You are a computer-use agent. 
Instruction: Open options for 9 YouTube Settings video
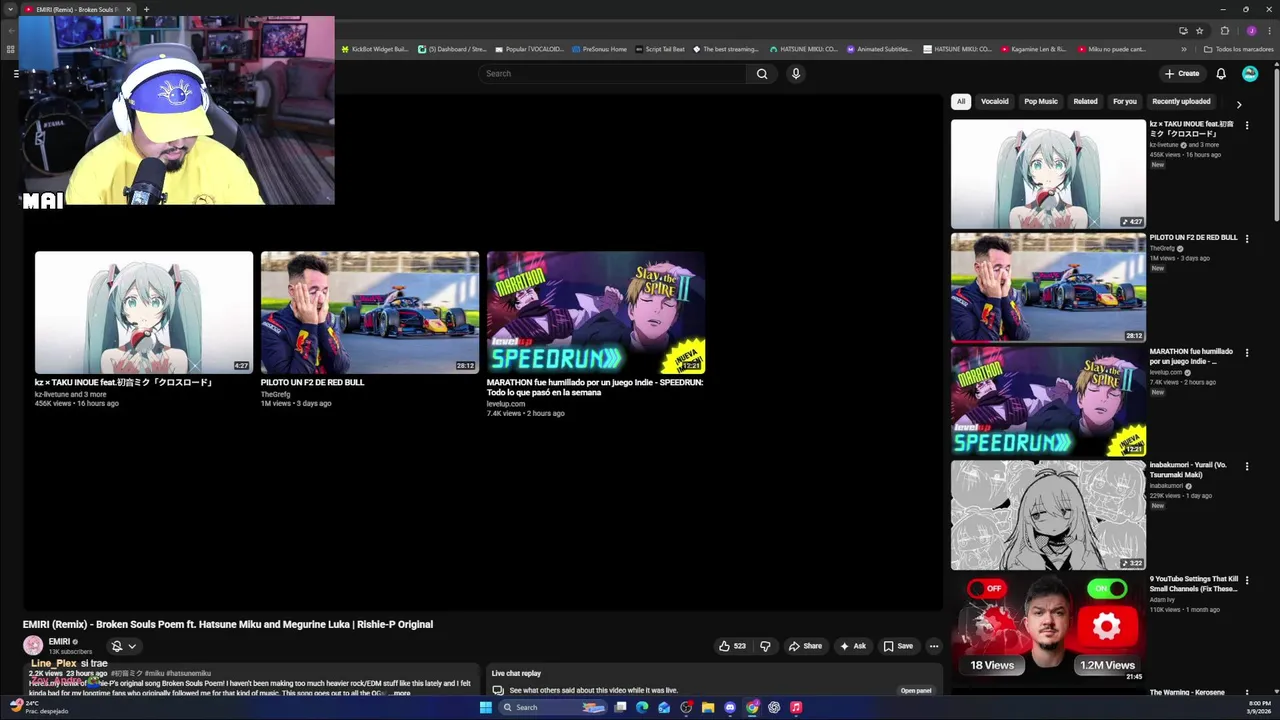click(1247, 580)
